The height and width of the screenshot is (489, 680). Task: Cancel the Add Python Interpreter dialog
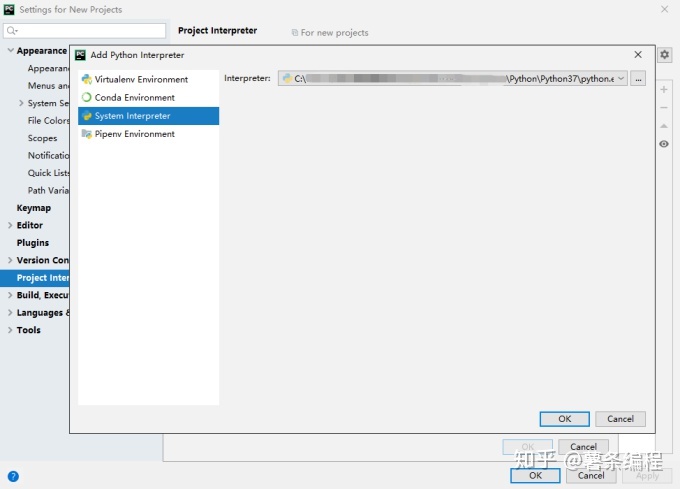[x=620, y=419]
